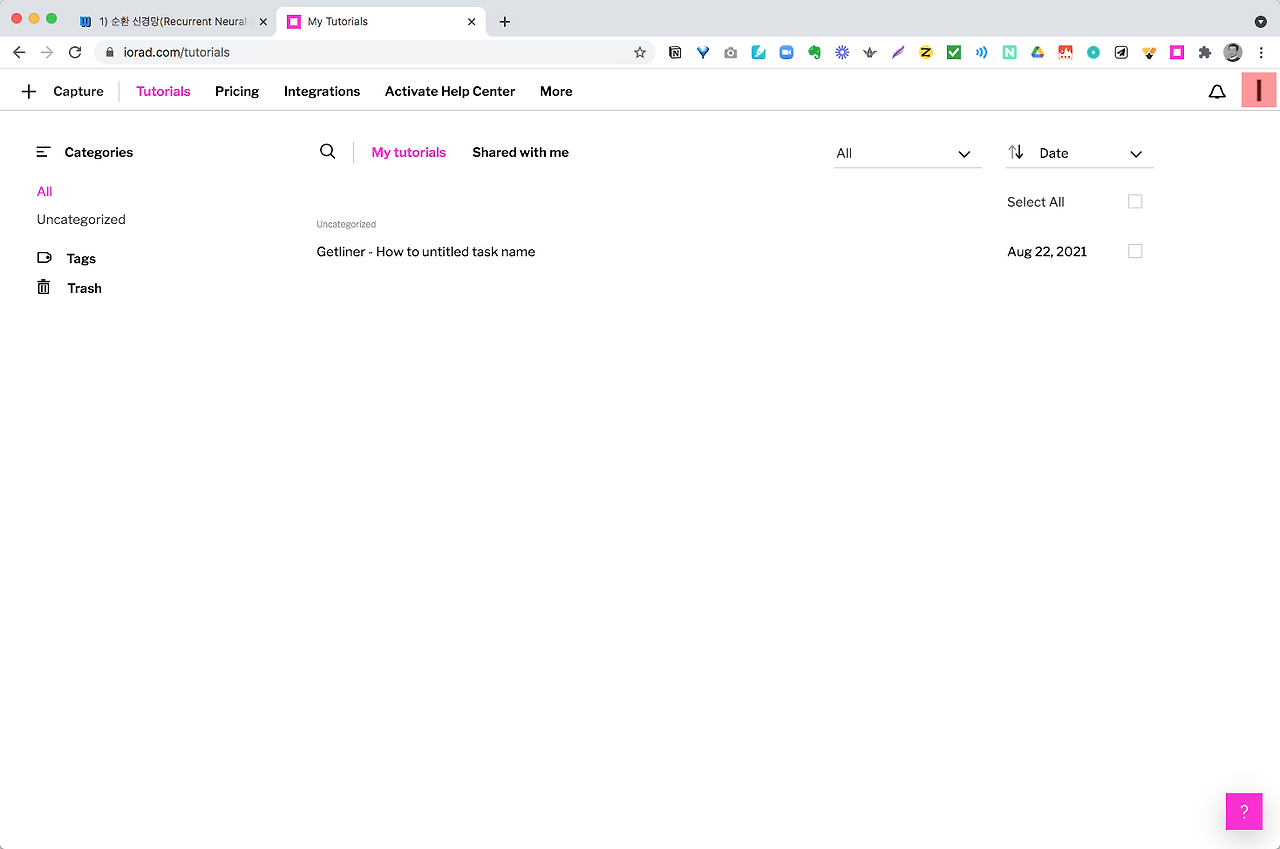Click the yellow Z extension icon
This screenshot has height=849, width=1280.
point(926,52)
